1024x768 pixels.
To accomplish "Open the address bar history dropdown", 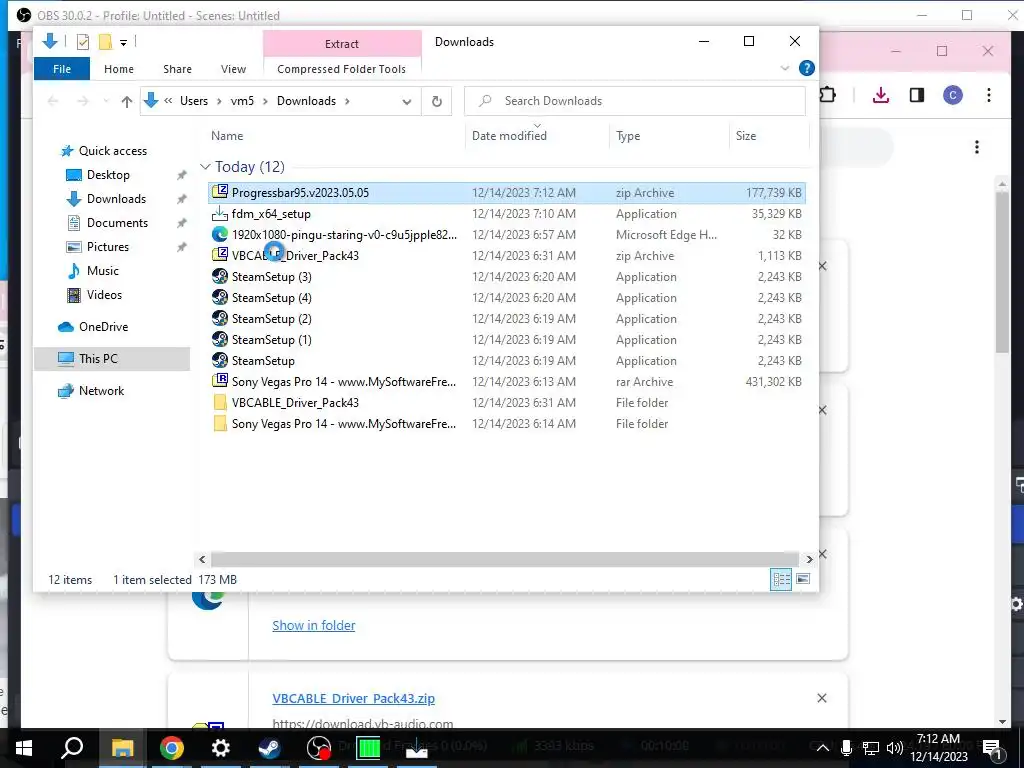I will pyautogui.click(x=407, y=101).
